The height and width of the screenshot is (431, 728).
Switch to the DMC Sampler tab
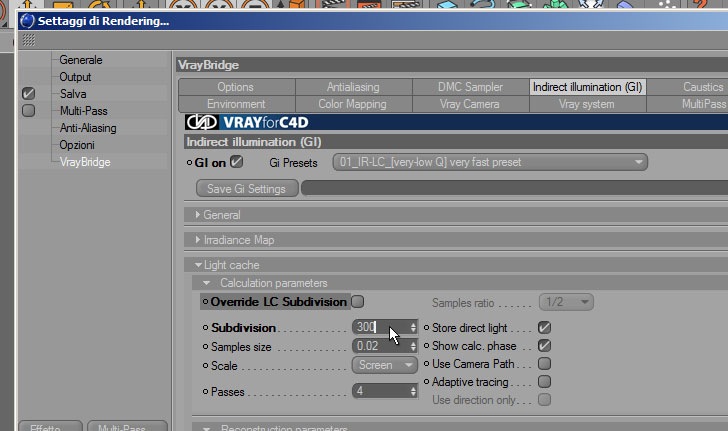(470, 87)
